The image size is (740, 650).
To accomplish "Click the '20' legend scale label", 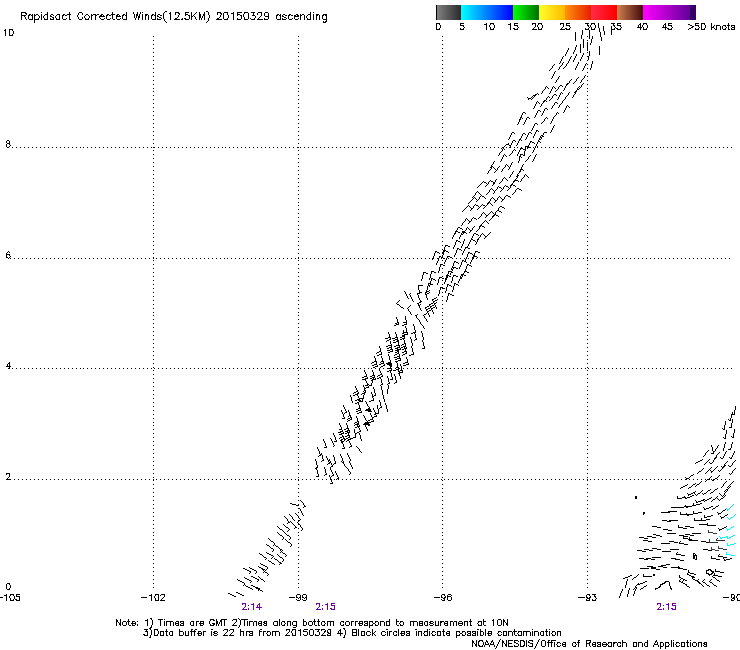I will tap(537, 27).
